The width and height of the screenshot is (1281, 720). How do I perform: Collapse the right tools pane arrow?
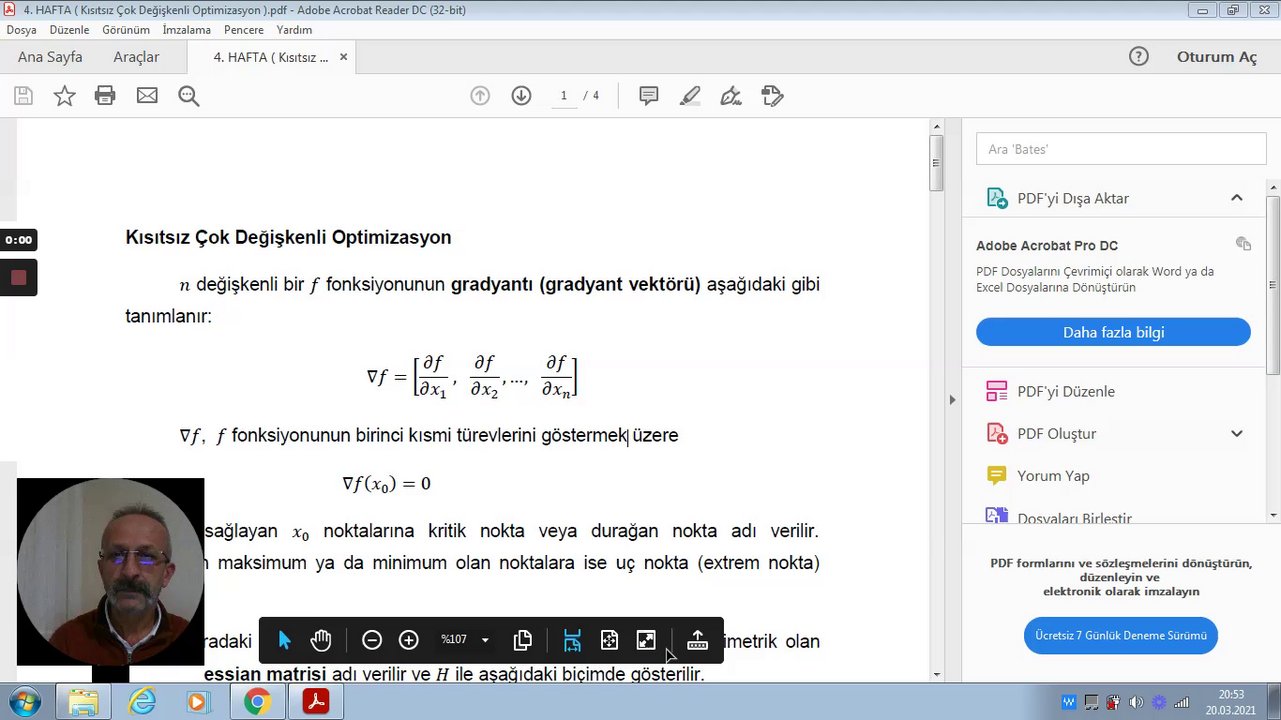pos(952,400)
